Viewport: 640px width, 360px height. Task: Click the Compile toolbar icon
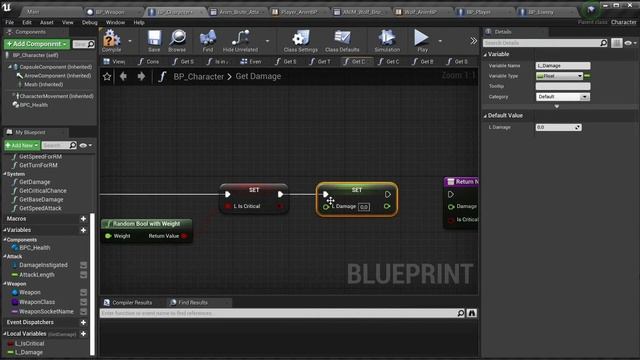point(111,41)
